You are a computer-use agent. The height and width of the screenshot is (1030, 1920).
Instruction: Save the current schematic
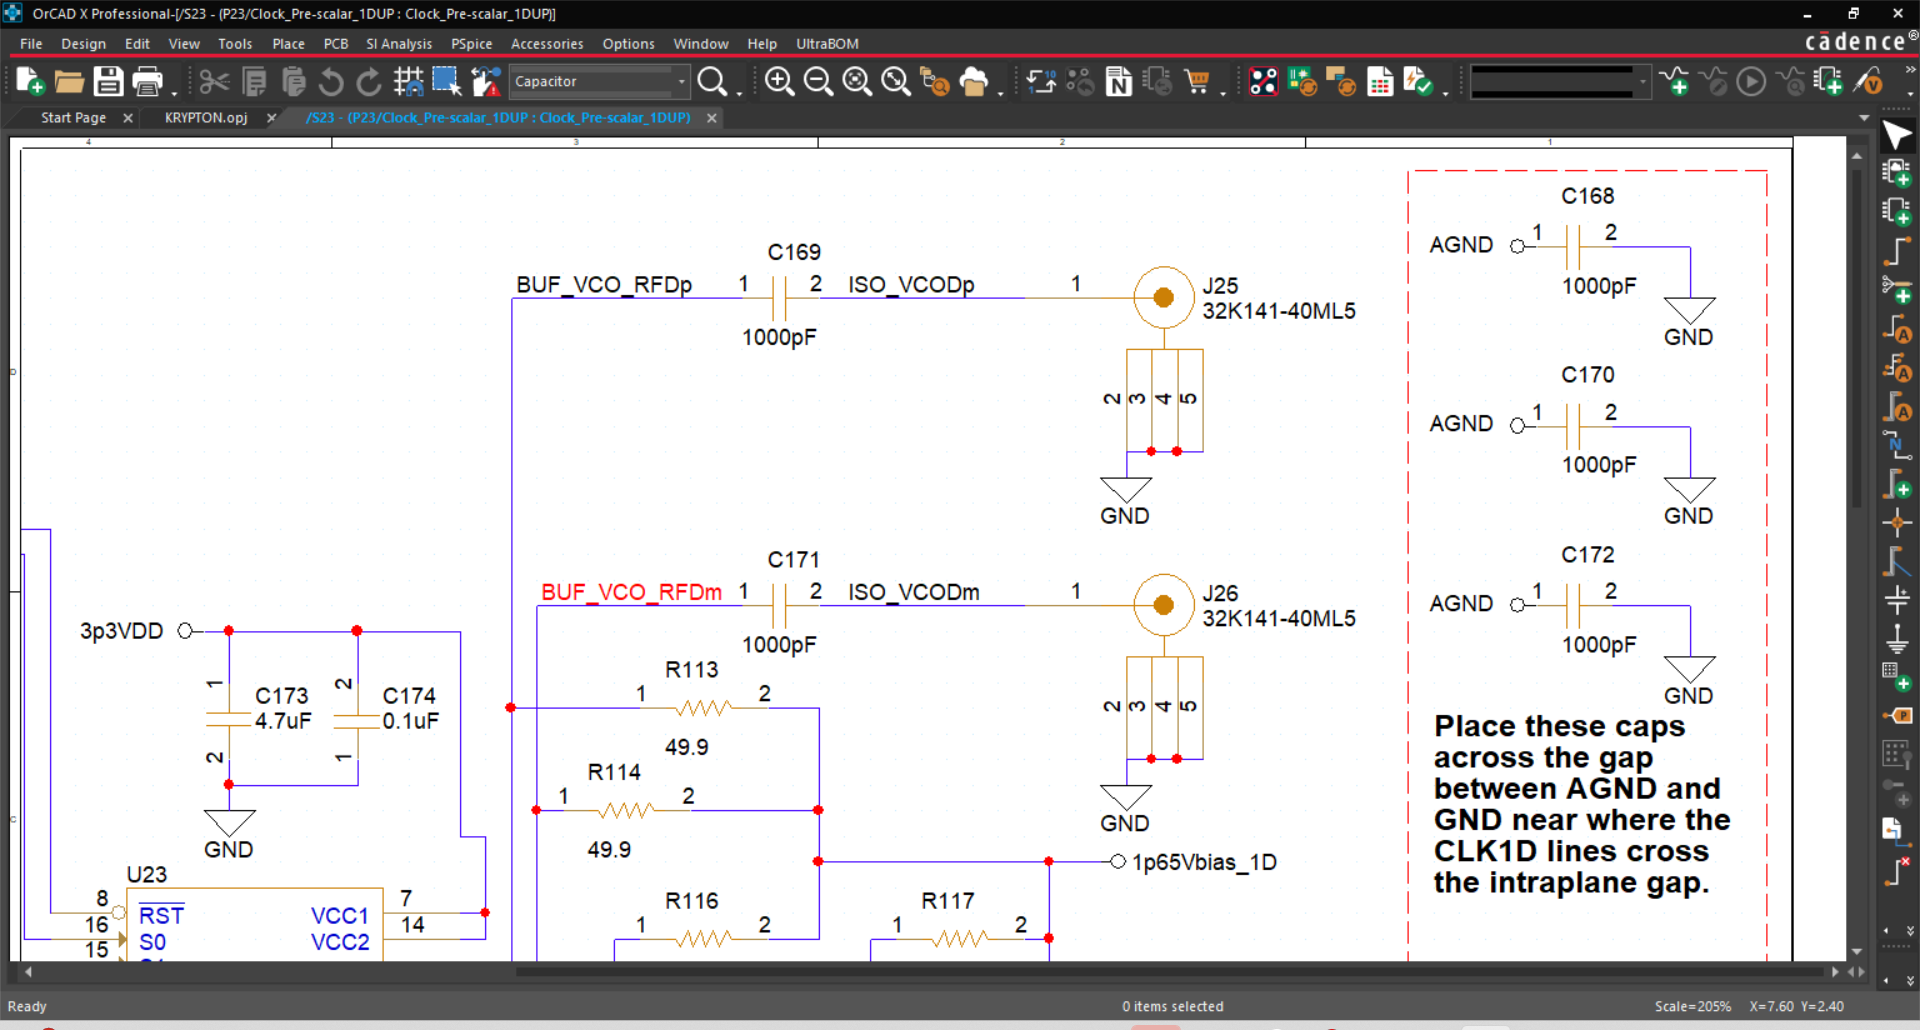point(108,81)
